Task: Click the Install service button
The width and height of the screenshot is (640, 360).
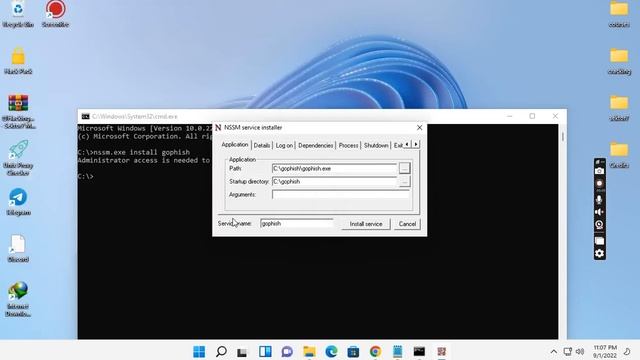Action: (x=366, y=224)
